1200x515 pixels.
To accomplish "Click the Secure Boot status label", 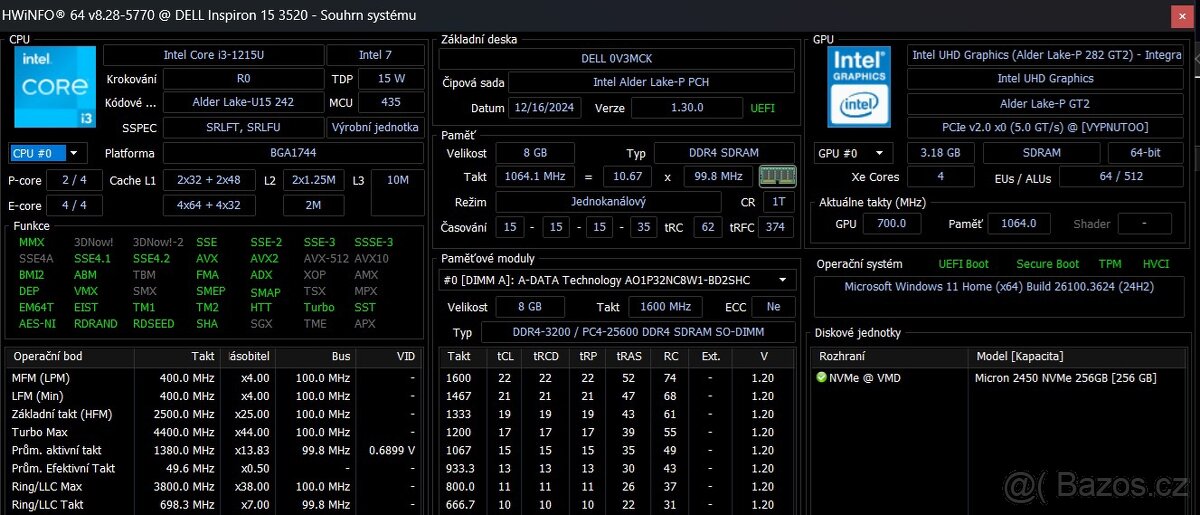I will click(x=1047, y=264).
